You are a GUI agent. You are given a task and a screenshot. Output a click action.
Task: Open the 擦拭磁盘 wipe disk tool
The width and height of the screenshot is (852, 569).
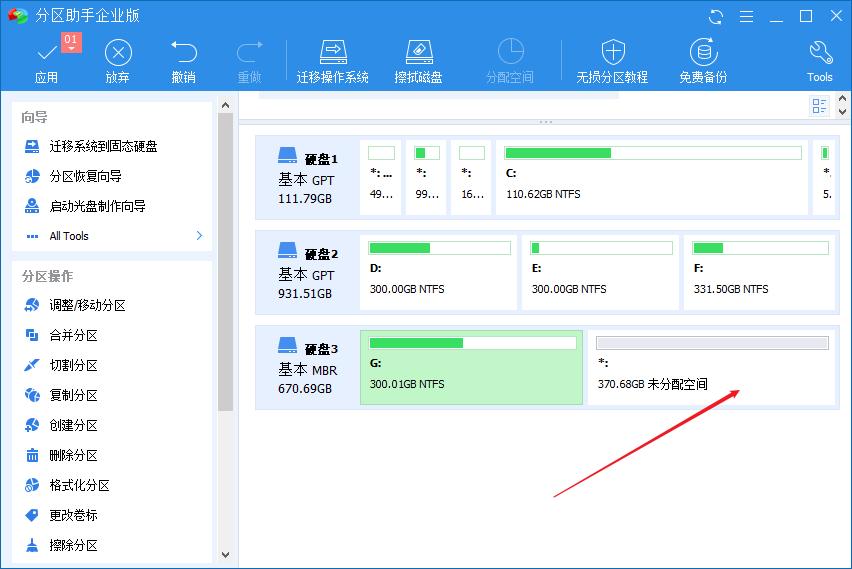418,62
